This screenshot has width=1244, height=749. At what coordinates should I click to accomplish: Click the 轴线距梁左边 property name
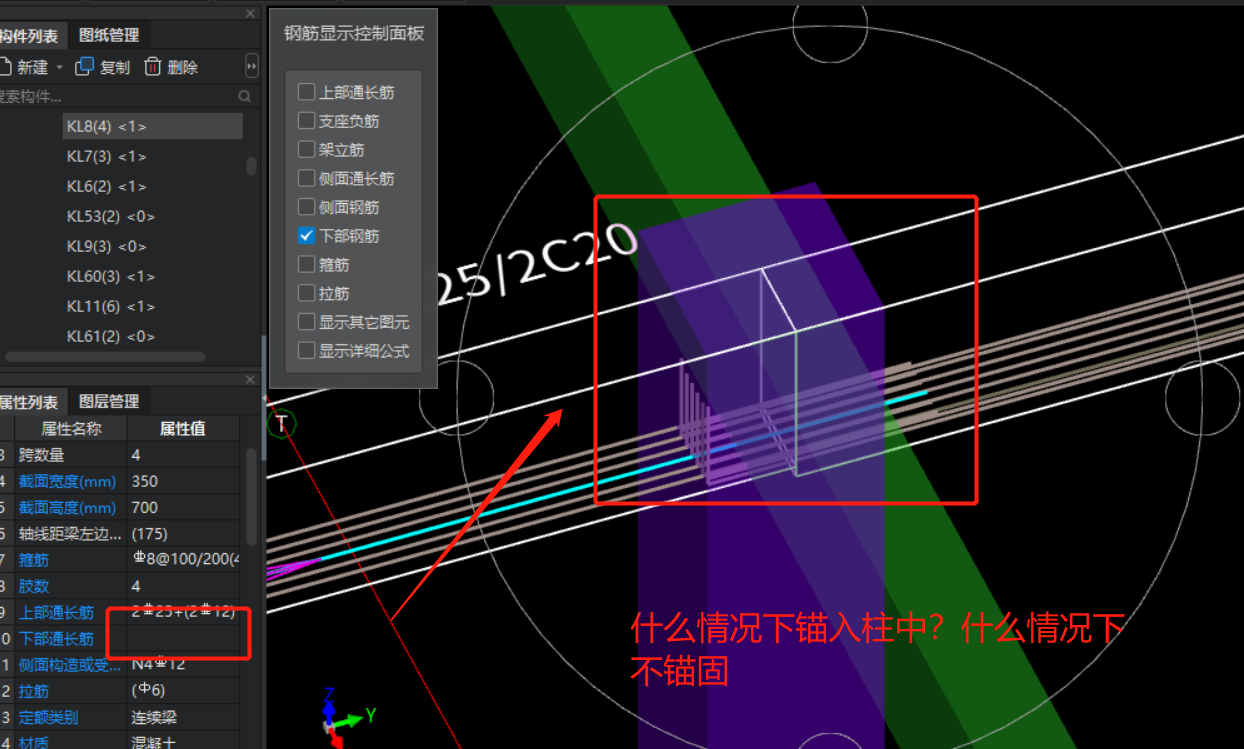[x=69, y=533]
